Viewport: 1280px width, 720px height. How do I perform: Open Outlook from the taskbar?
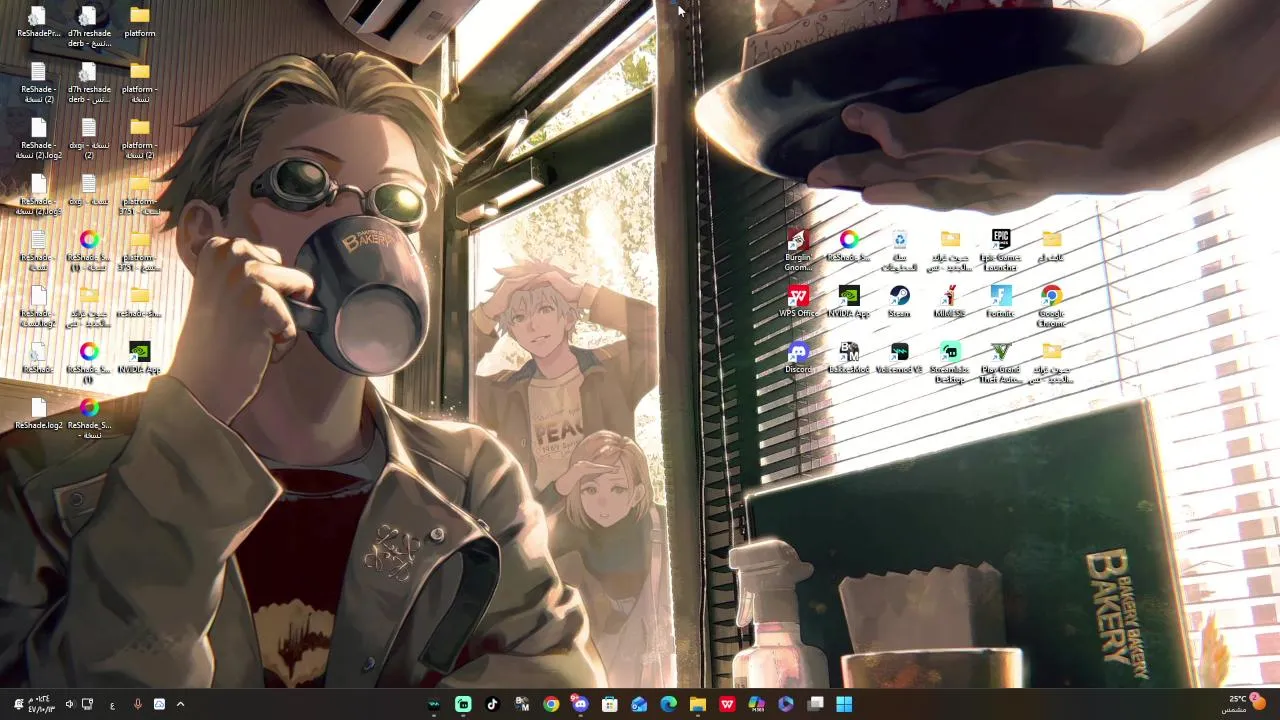(x=639, y=704)
